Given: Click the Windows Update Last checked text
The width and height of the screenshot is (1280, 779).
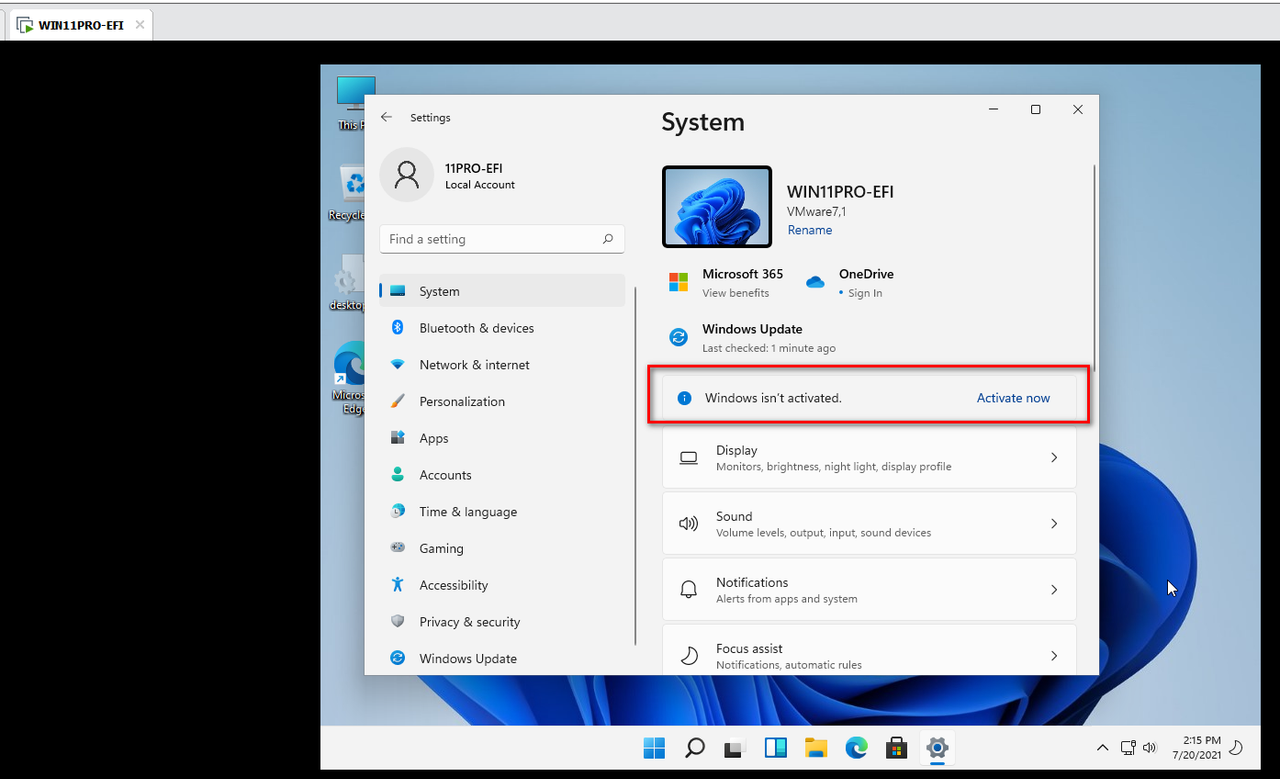Looking at the screenshot, I should [x=769, y=348].
